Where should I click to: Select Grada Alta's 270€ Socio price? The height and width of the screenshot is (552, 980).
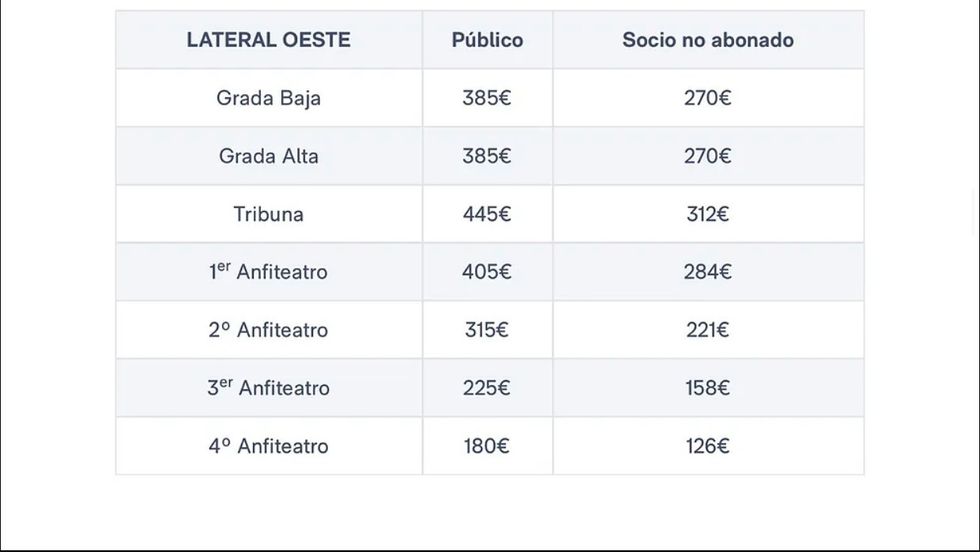(708, 156)
